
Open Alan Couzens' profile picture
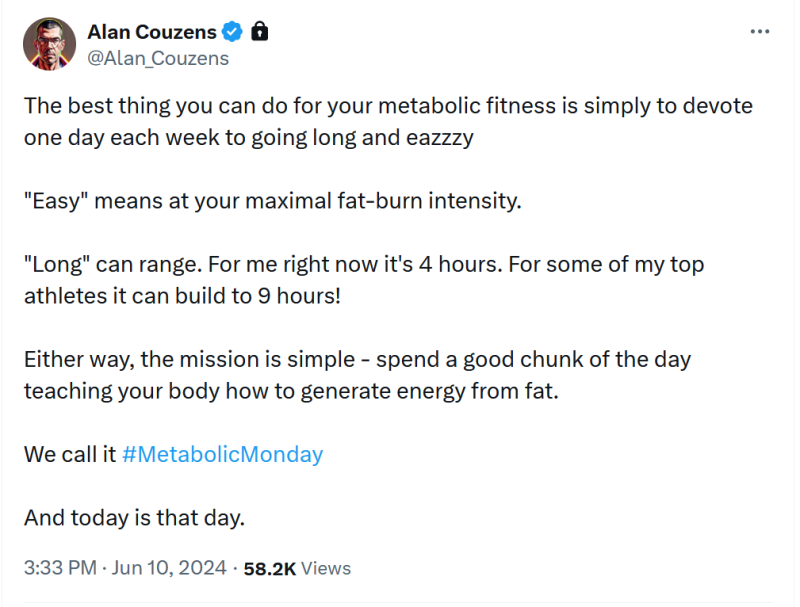click(x=49, y=44)
